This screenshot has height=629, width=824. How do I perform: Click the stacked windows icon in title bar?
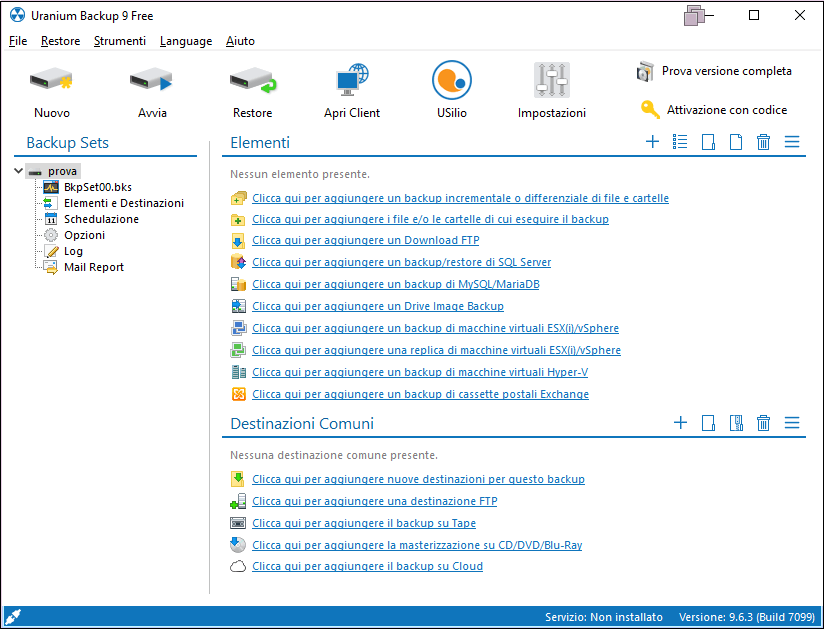(696, 15)
